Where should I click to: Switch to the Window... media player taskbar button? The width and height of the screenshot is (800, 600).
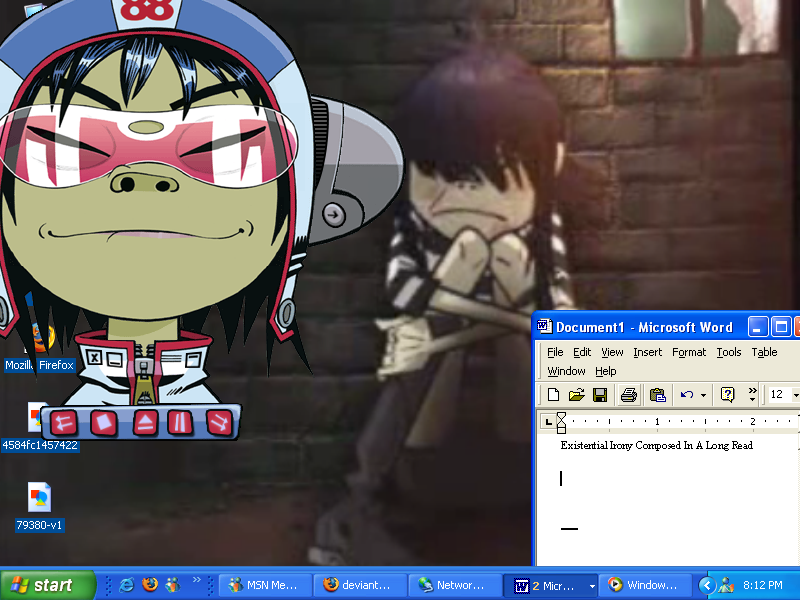click(x=645, y=585)
